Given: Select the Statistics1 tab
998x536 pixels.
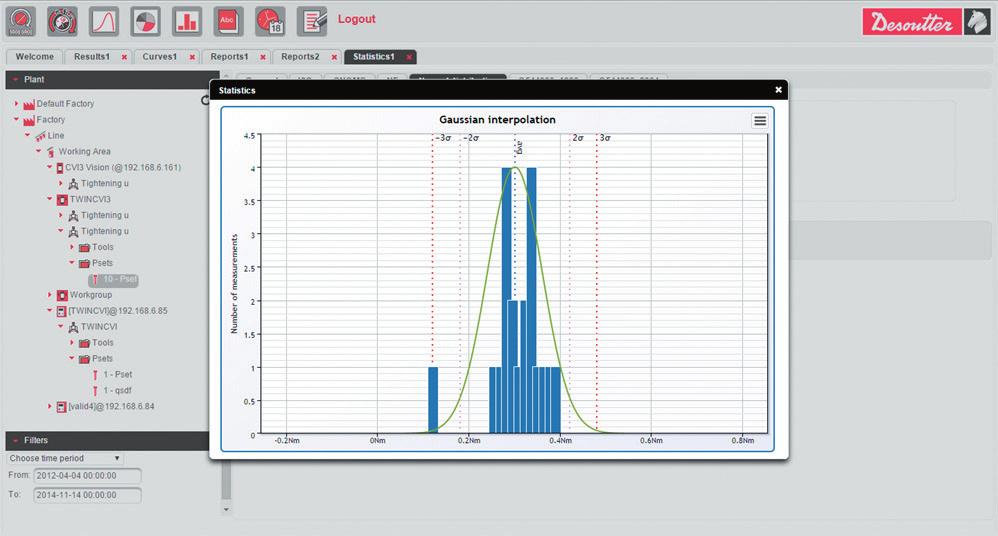Looking at the screenshot, I should click(374, 57).
